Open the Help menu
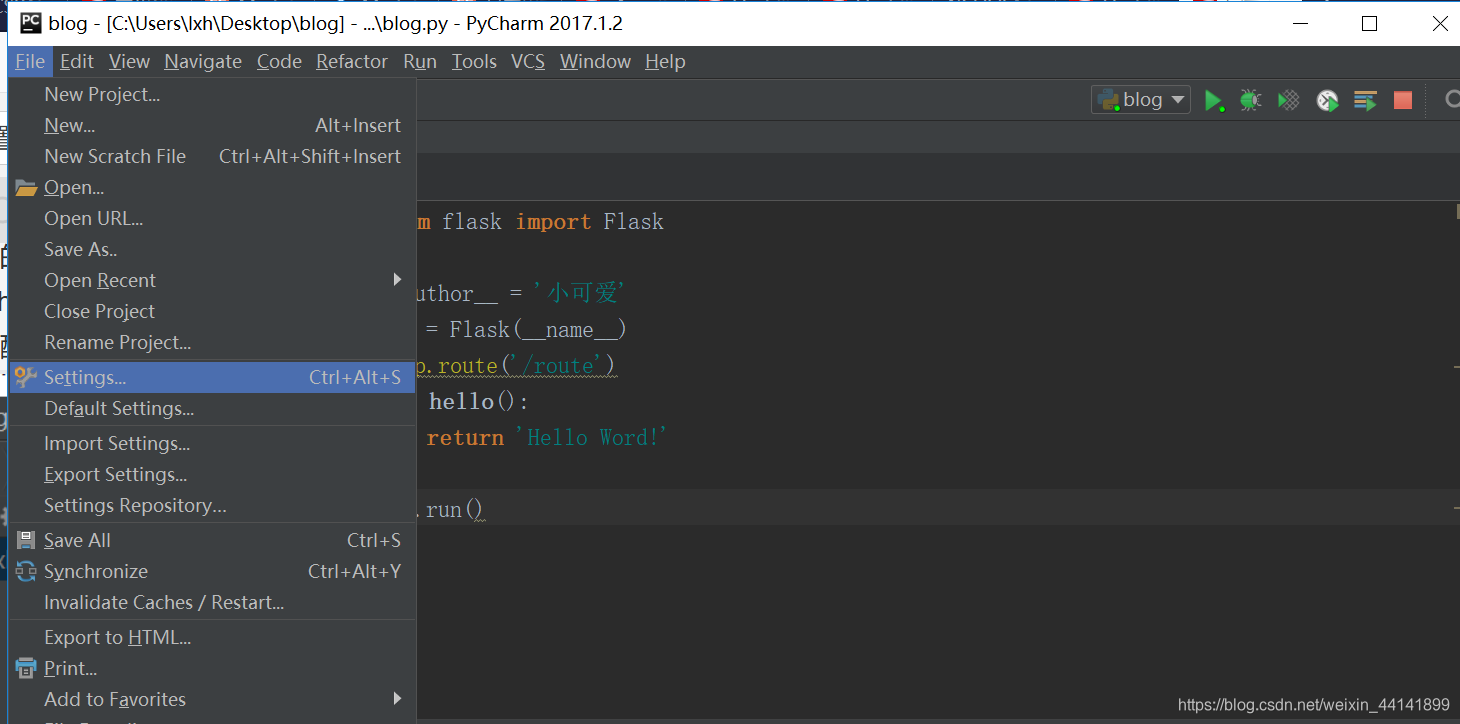 click(665, 61)
